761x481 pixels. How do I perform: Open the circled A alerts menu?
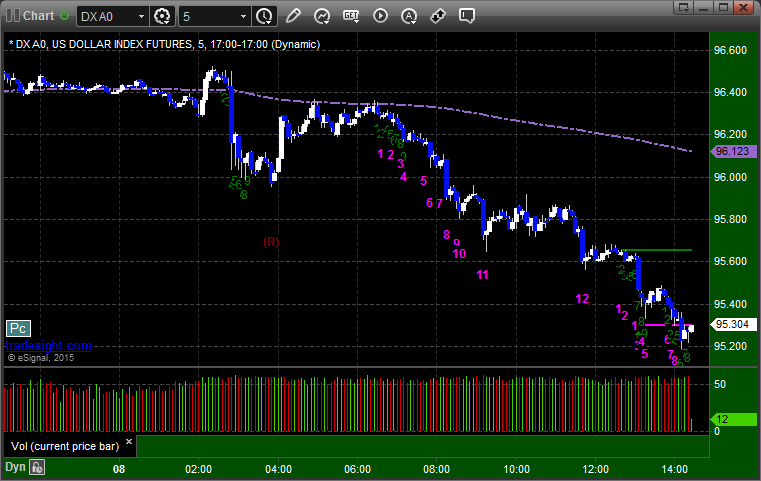click(409, 16)
